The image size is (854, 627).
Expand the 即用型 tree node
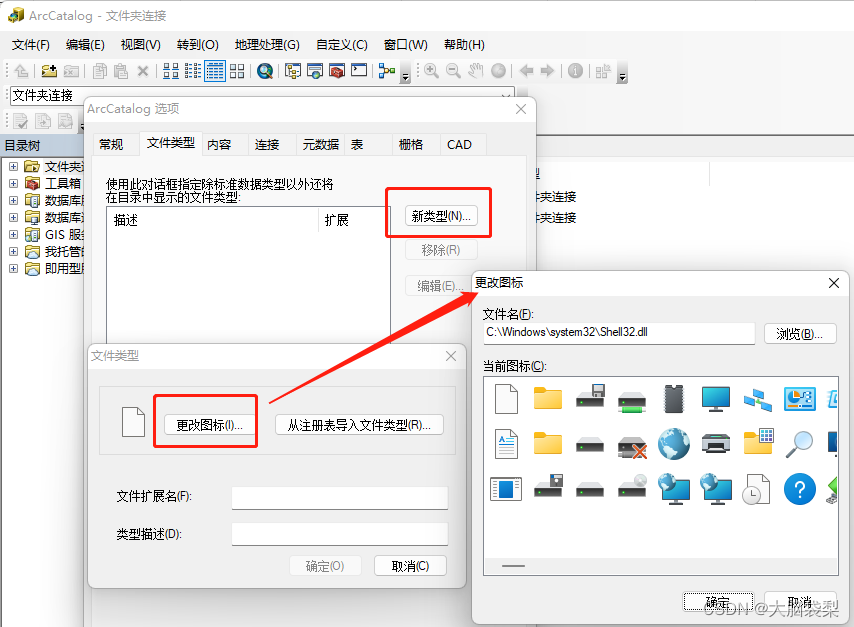[x=14, y=269]
